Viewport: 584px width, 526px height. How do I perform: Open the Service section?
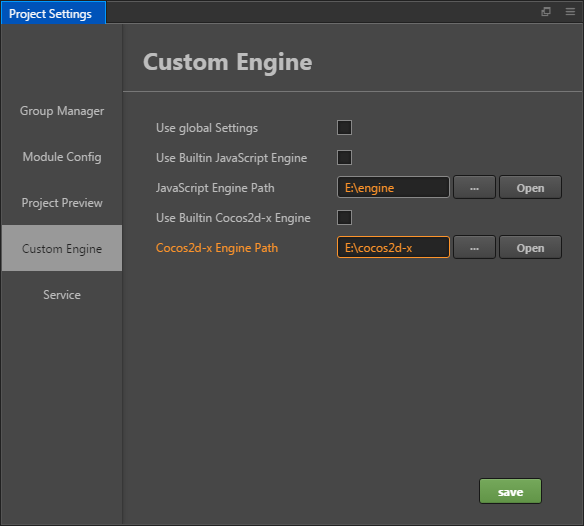click(x=62, y=295)
